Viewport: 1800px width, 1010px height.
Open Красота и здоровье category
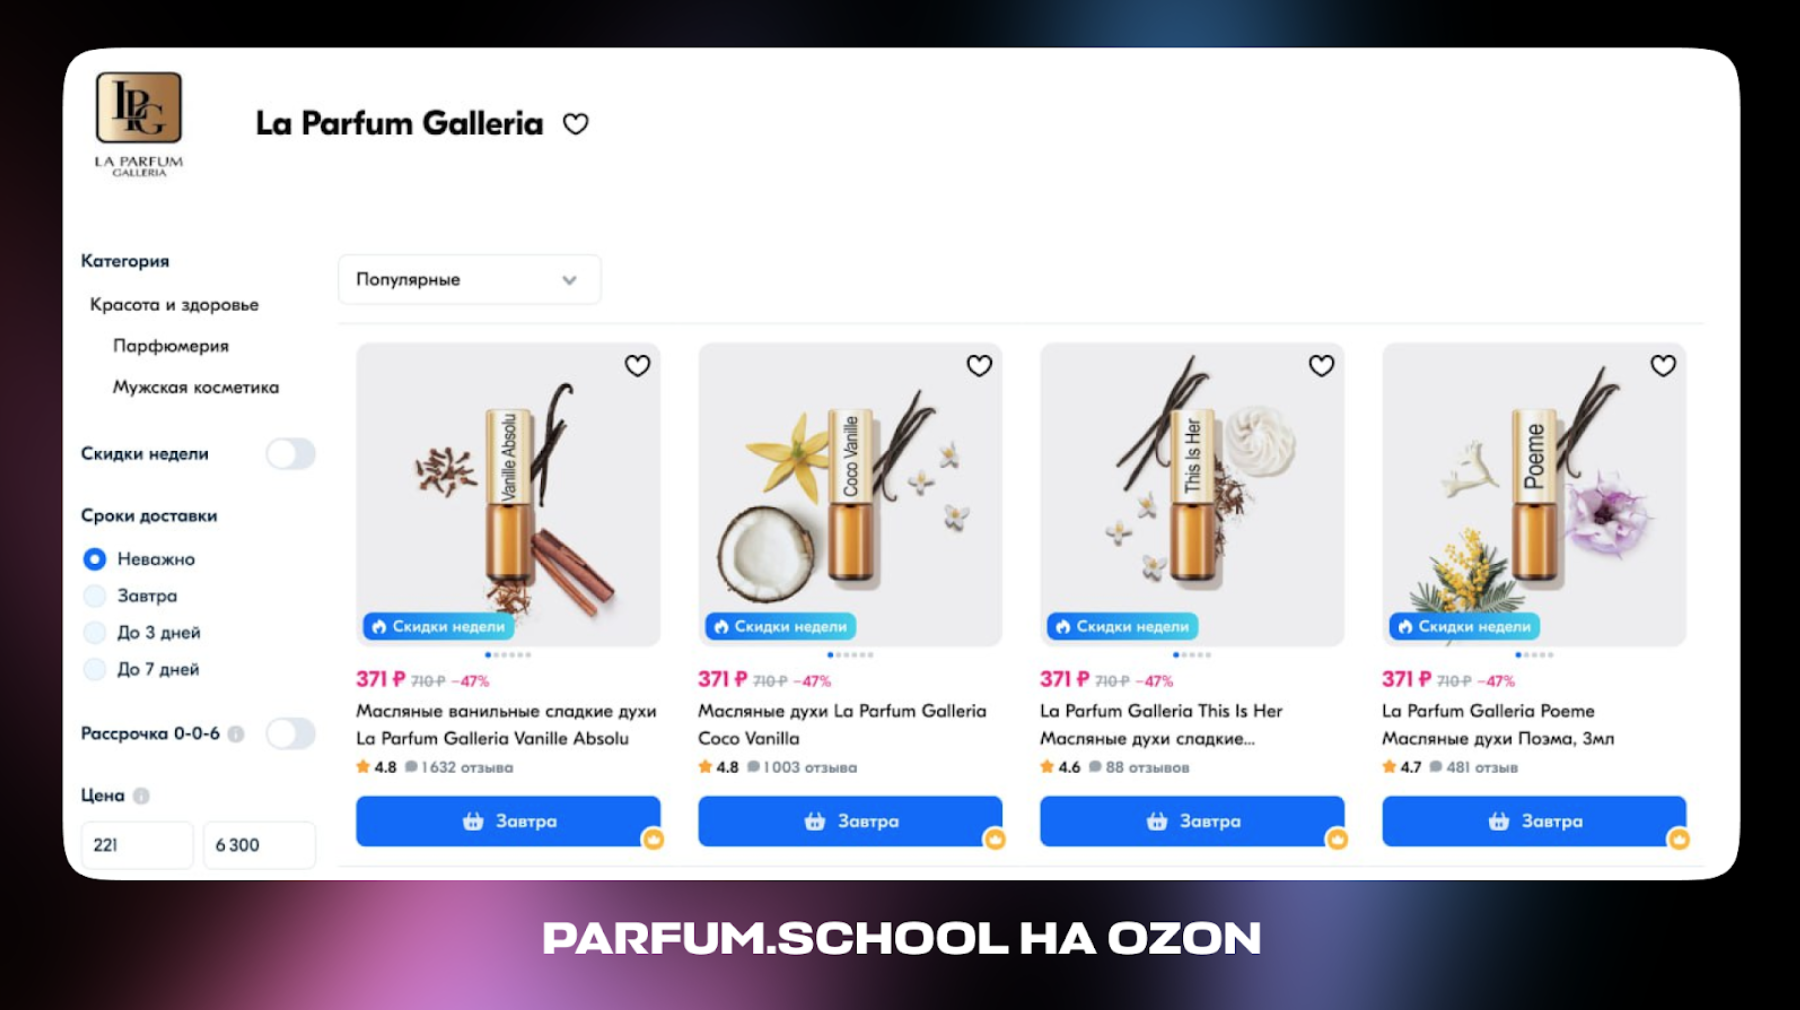tap(174, 305)
